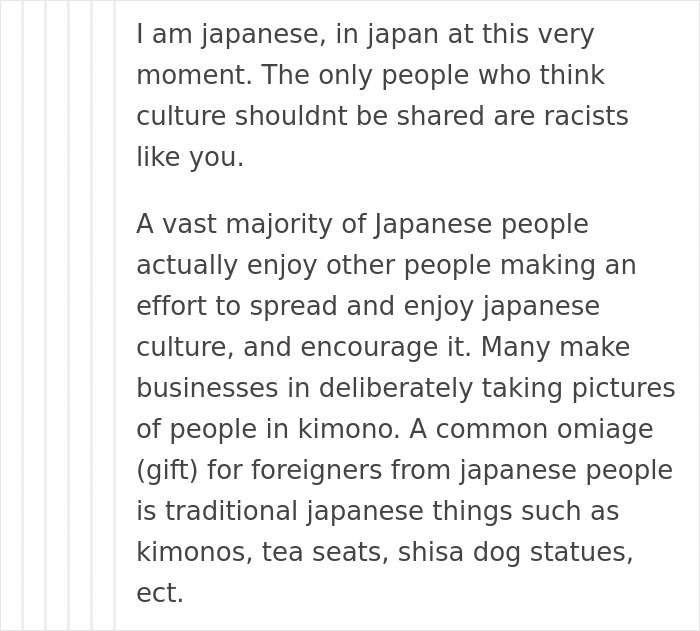Click the text "(gift)" in parentheses

click(x=166, y=471)
